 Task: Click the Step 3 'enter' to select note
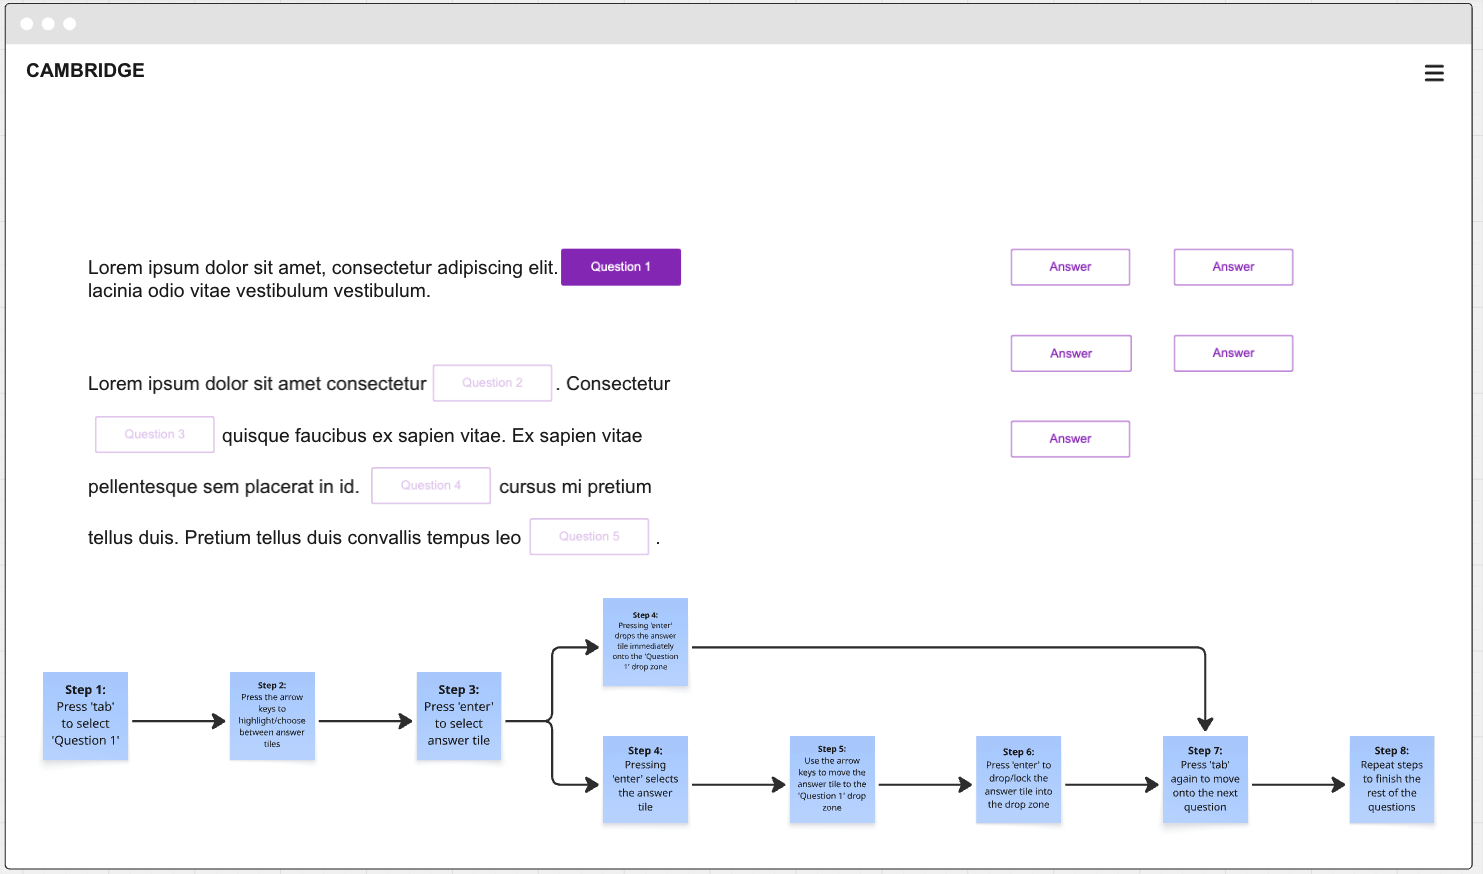[459, 716]
